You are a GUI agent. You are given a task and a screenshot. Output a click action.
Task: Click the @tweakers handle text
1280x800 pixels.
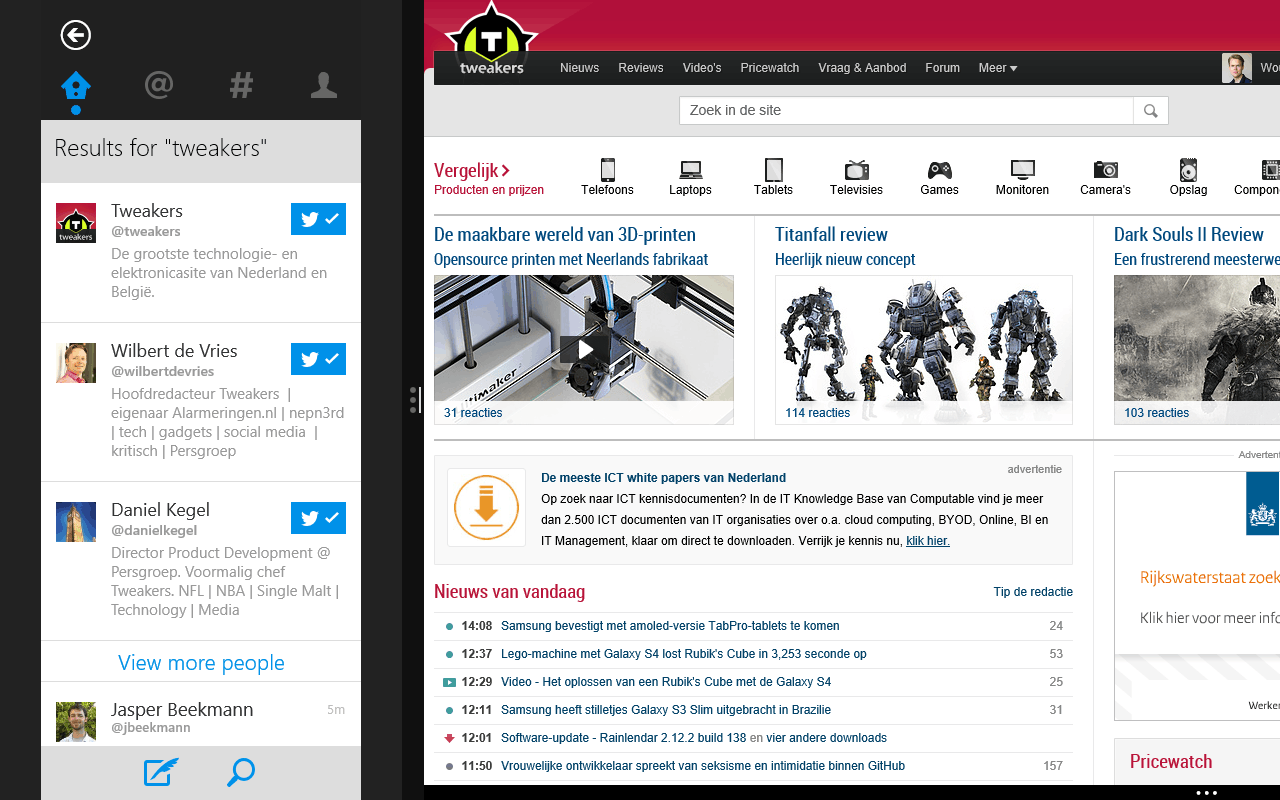tap(146, 231)
